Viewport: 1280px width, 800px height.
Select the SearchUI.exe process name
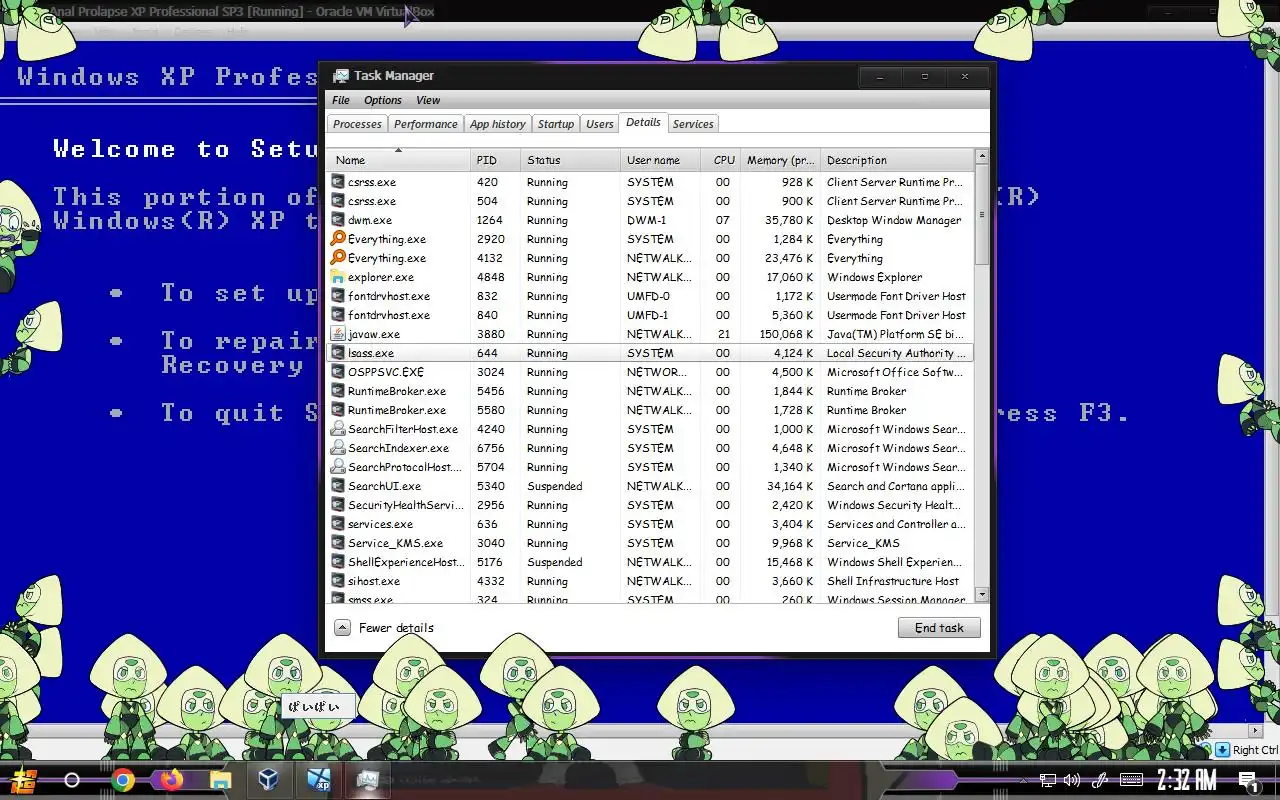(384, 486)
